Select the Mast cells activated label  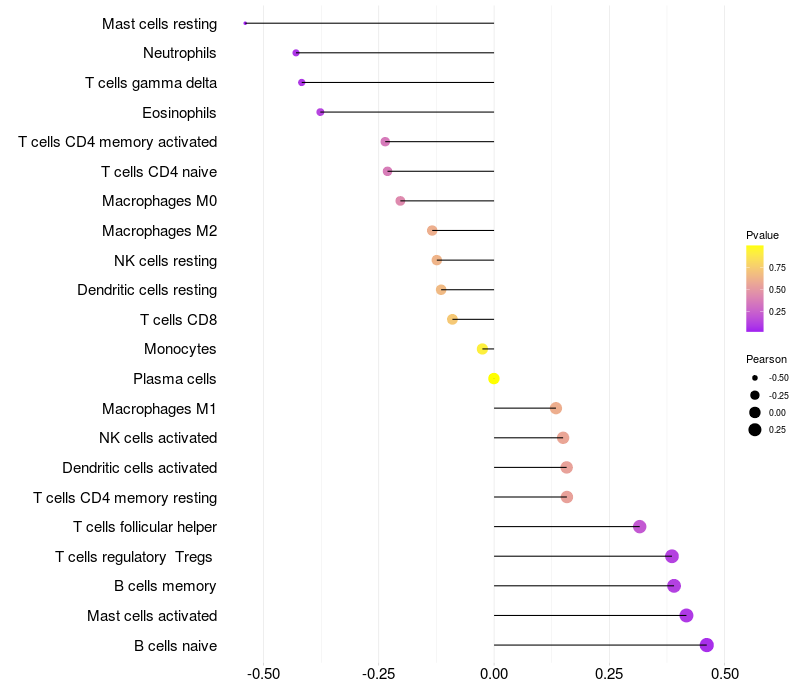pos(152,616)
